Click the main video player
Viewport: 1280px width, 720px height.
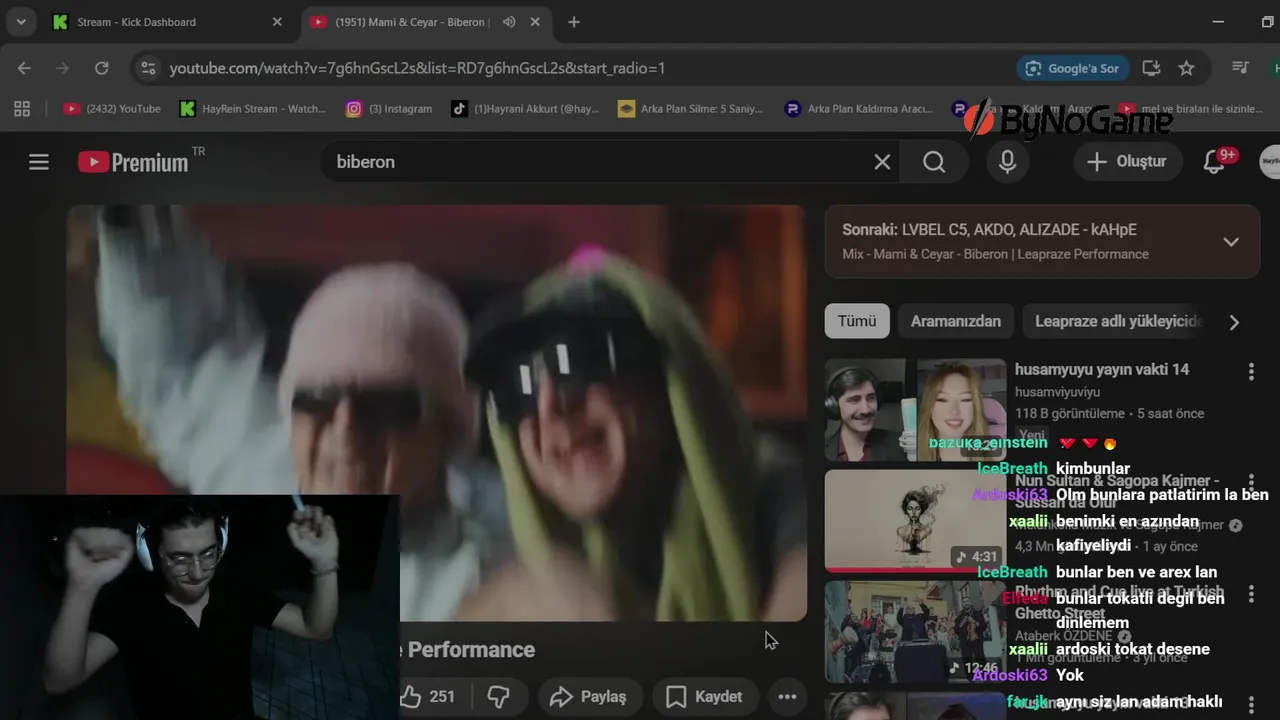[x=436, y=413]
